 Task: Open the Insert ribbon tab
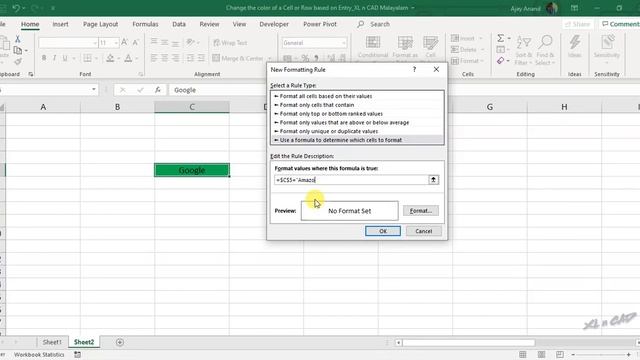pos(60,24)
